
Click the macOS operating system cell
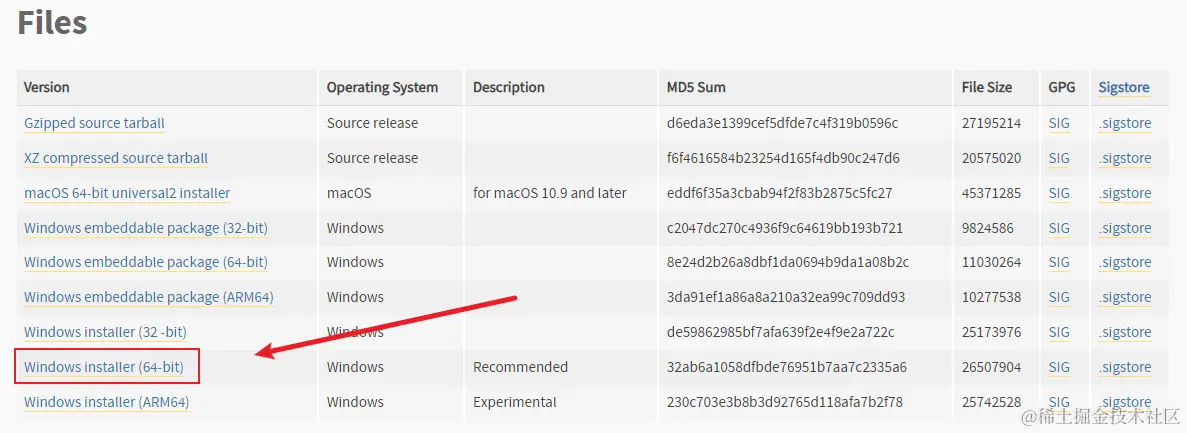[349, 193]
